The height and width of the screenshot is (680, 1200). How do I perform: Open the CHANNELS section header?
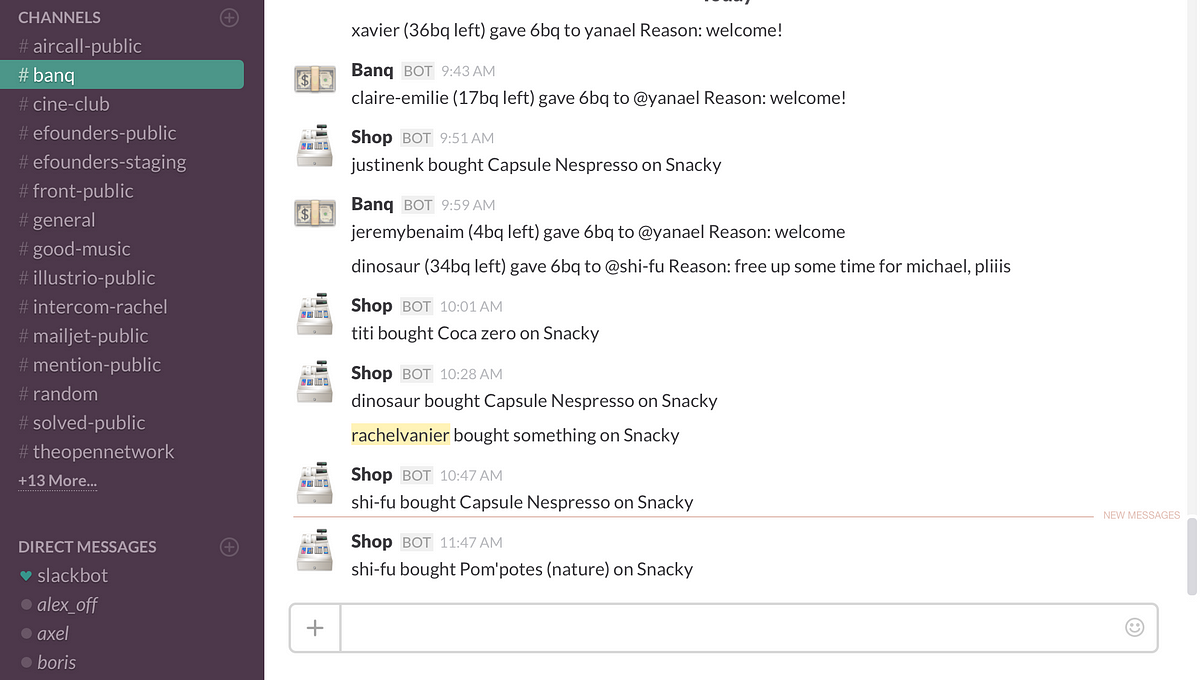tap(59, 17)
